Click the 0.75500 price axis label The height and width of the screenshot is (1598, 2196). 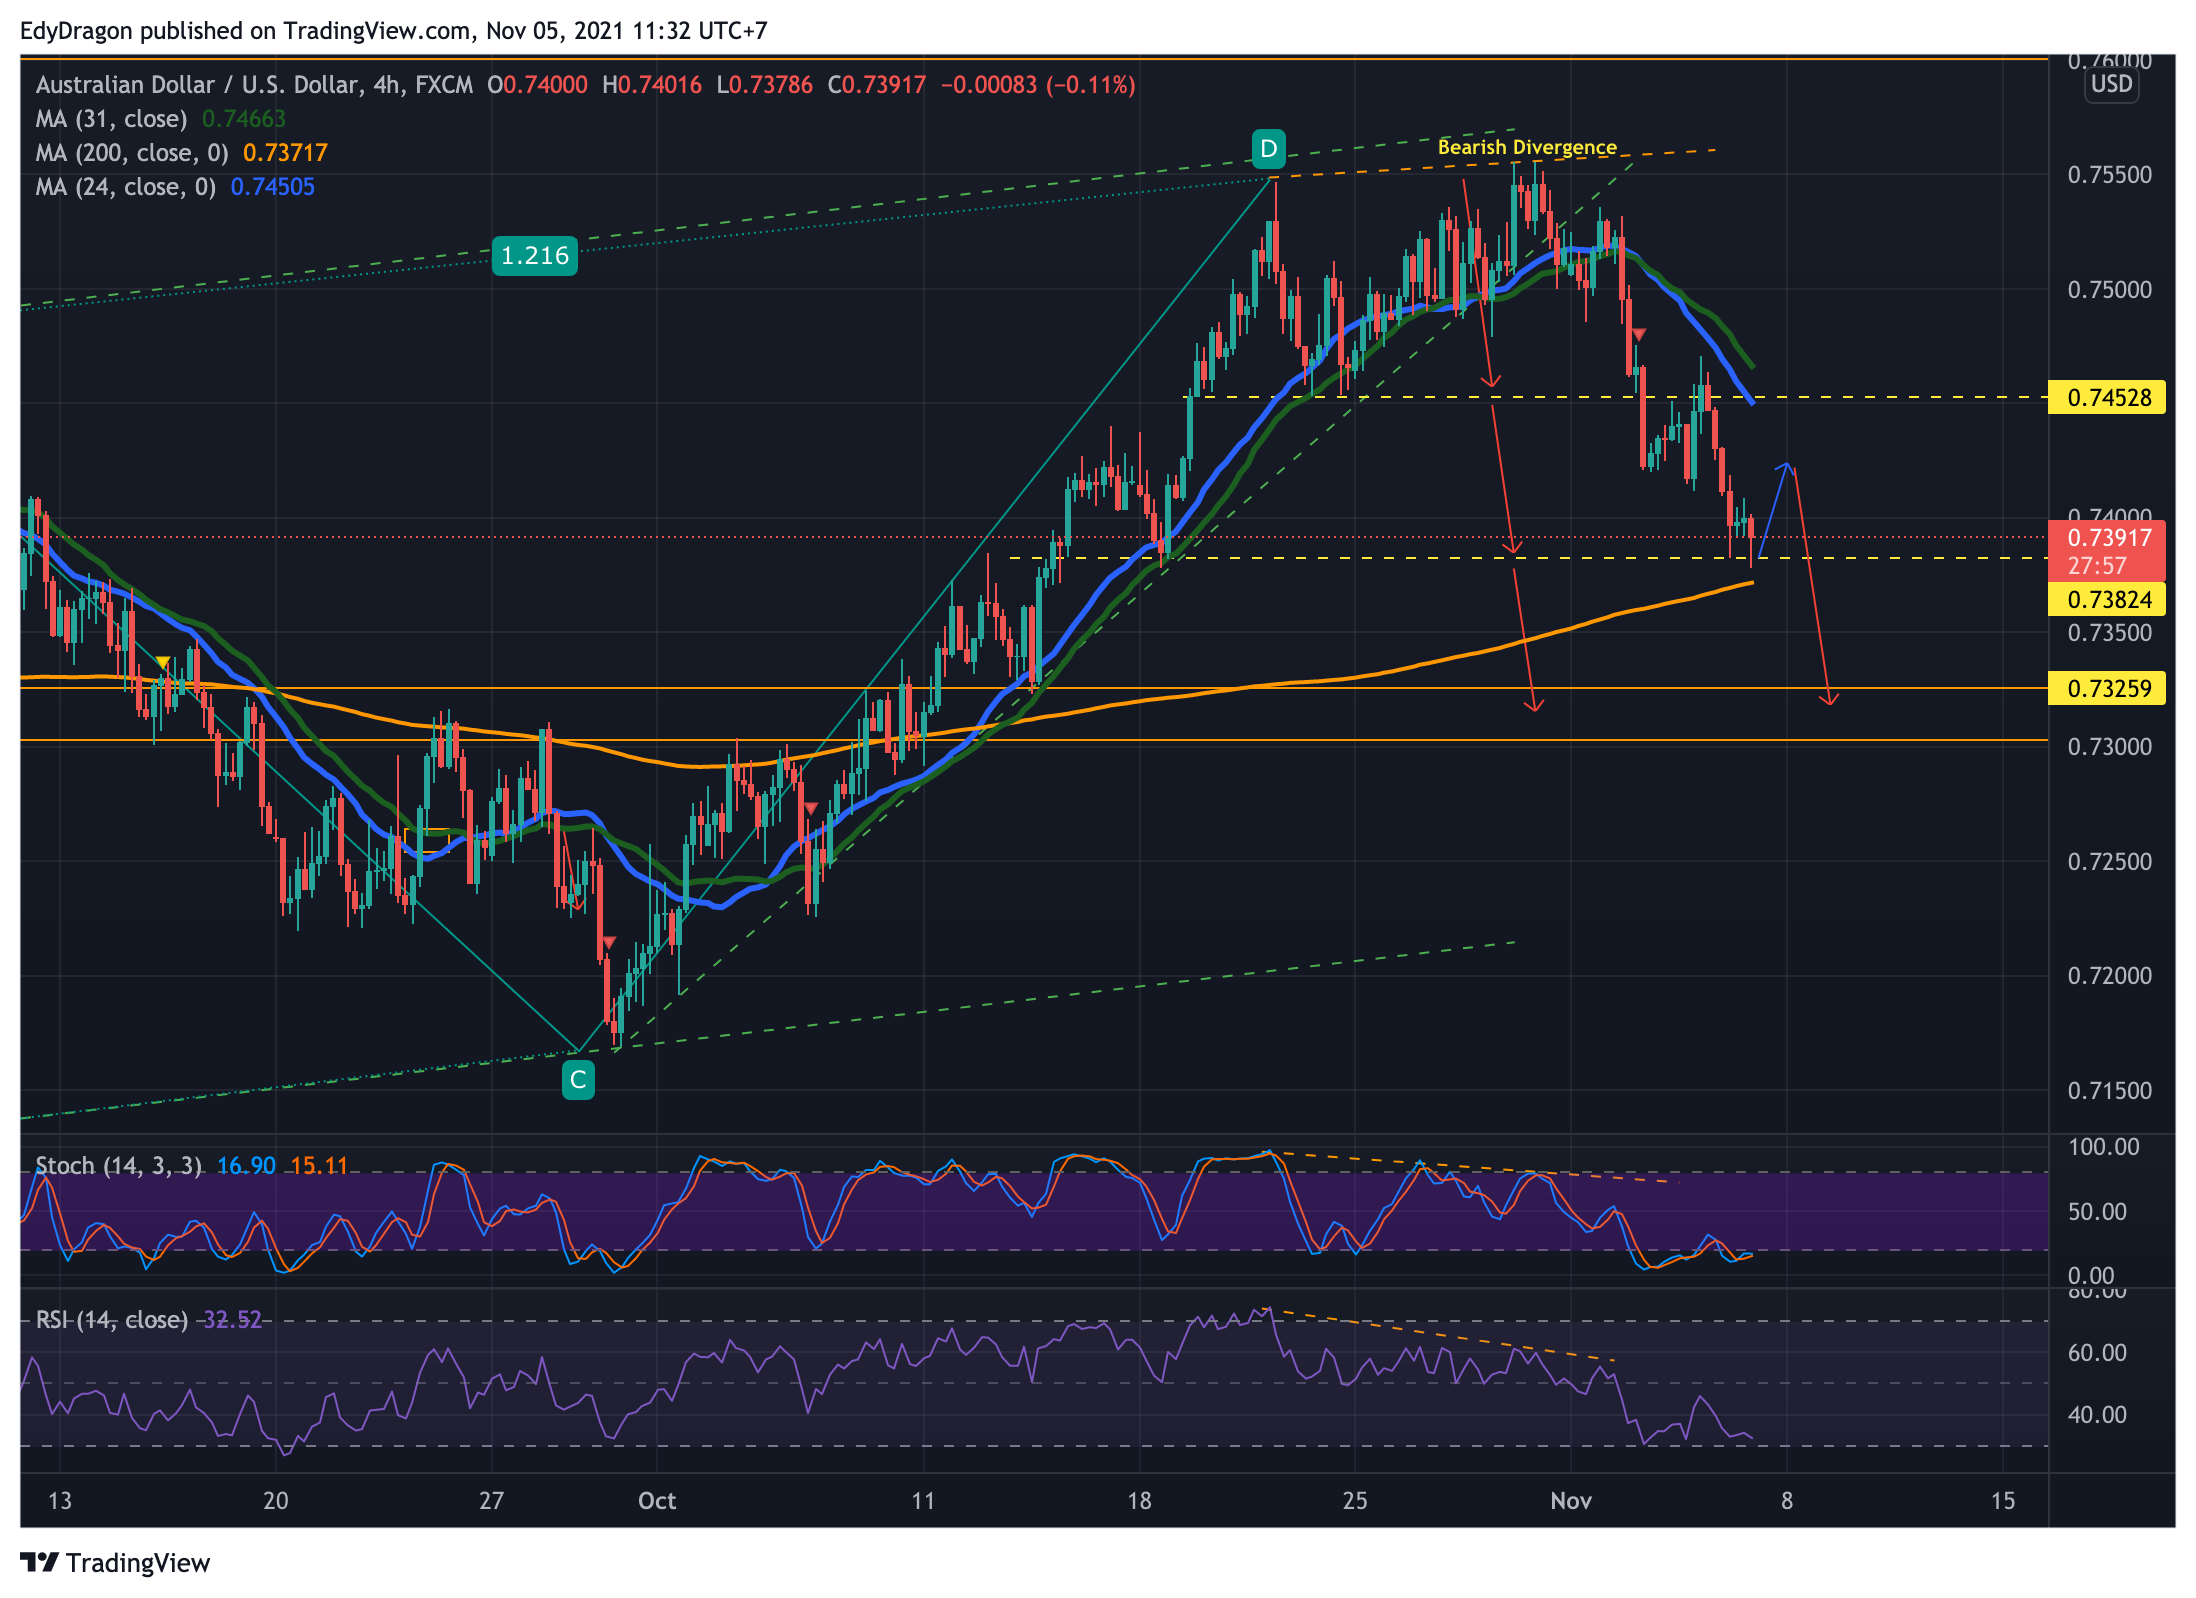click(x=2109, y=175)
